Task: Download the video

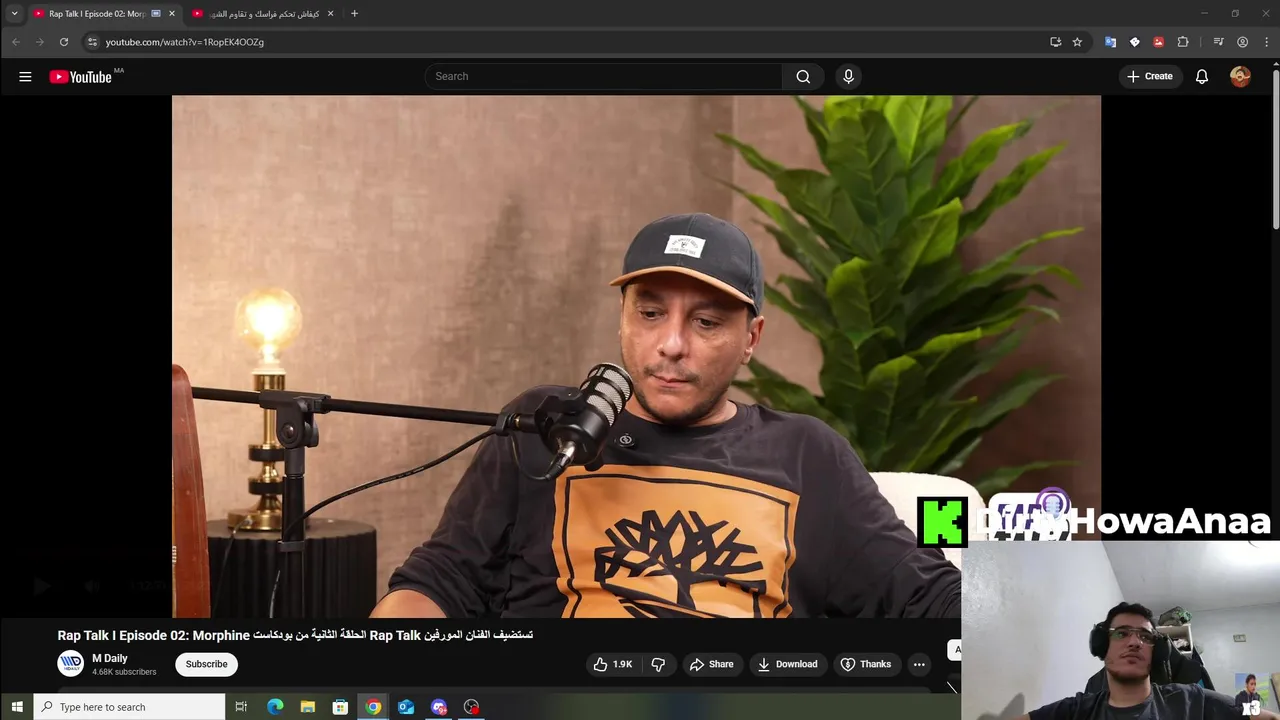Action: [x=788, y=664]
